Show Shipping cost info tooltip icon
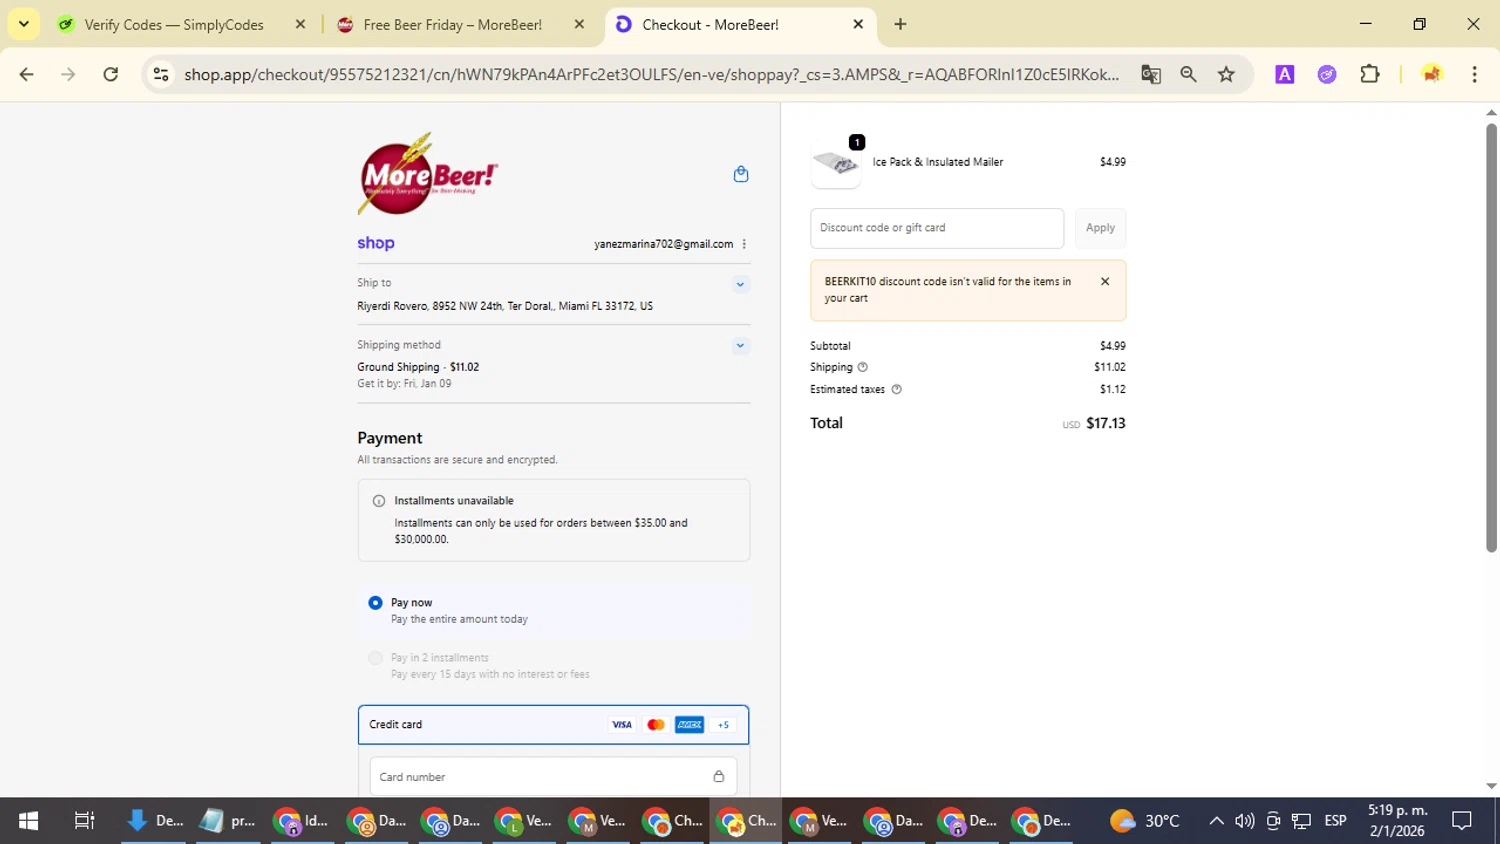Screen dimensions: 1500x844 pyautogui.click(x=863, y=367)
